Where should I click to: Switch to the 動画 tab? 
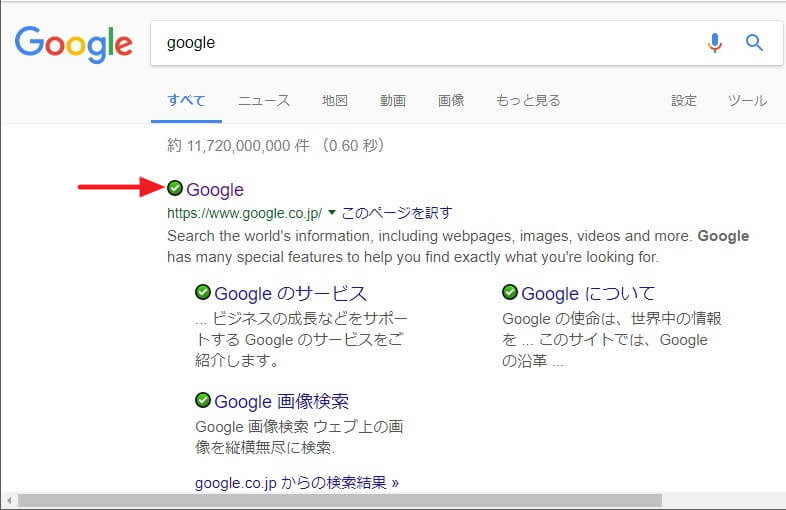[393, 100]
